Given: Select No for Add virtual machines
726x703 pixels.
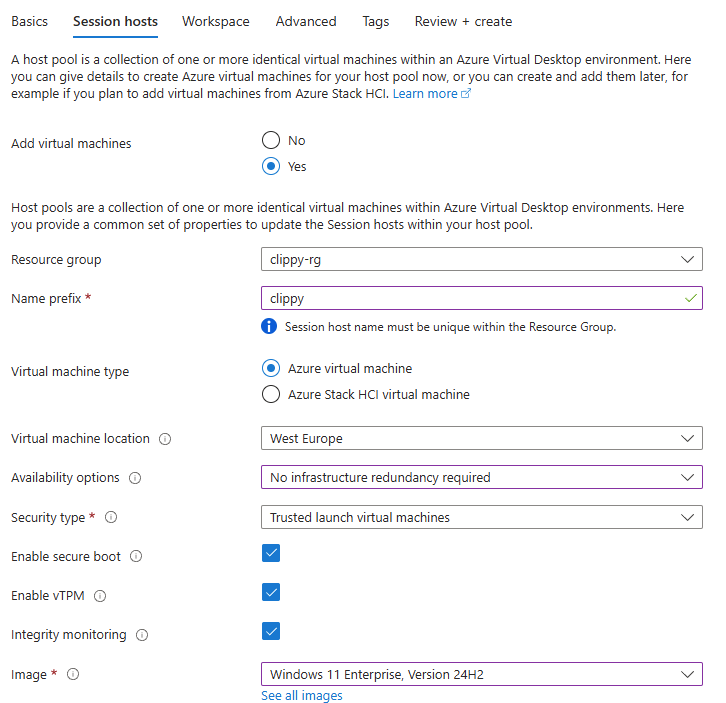Looking at the screenshot, I should (x=271, y=140).
